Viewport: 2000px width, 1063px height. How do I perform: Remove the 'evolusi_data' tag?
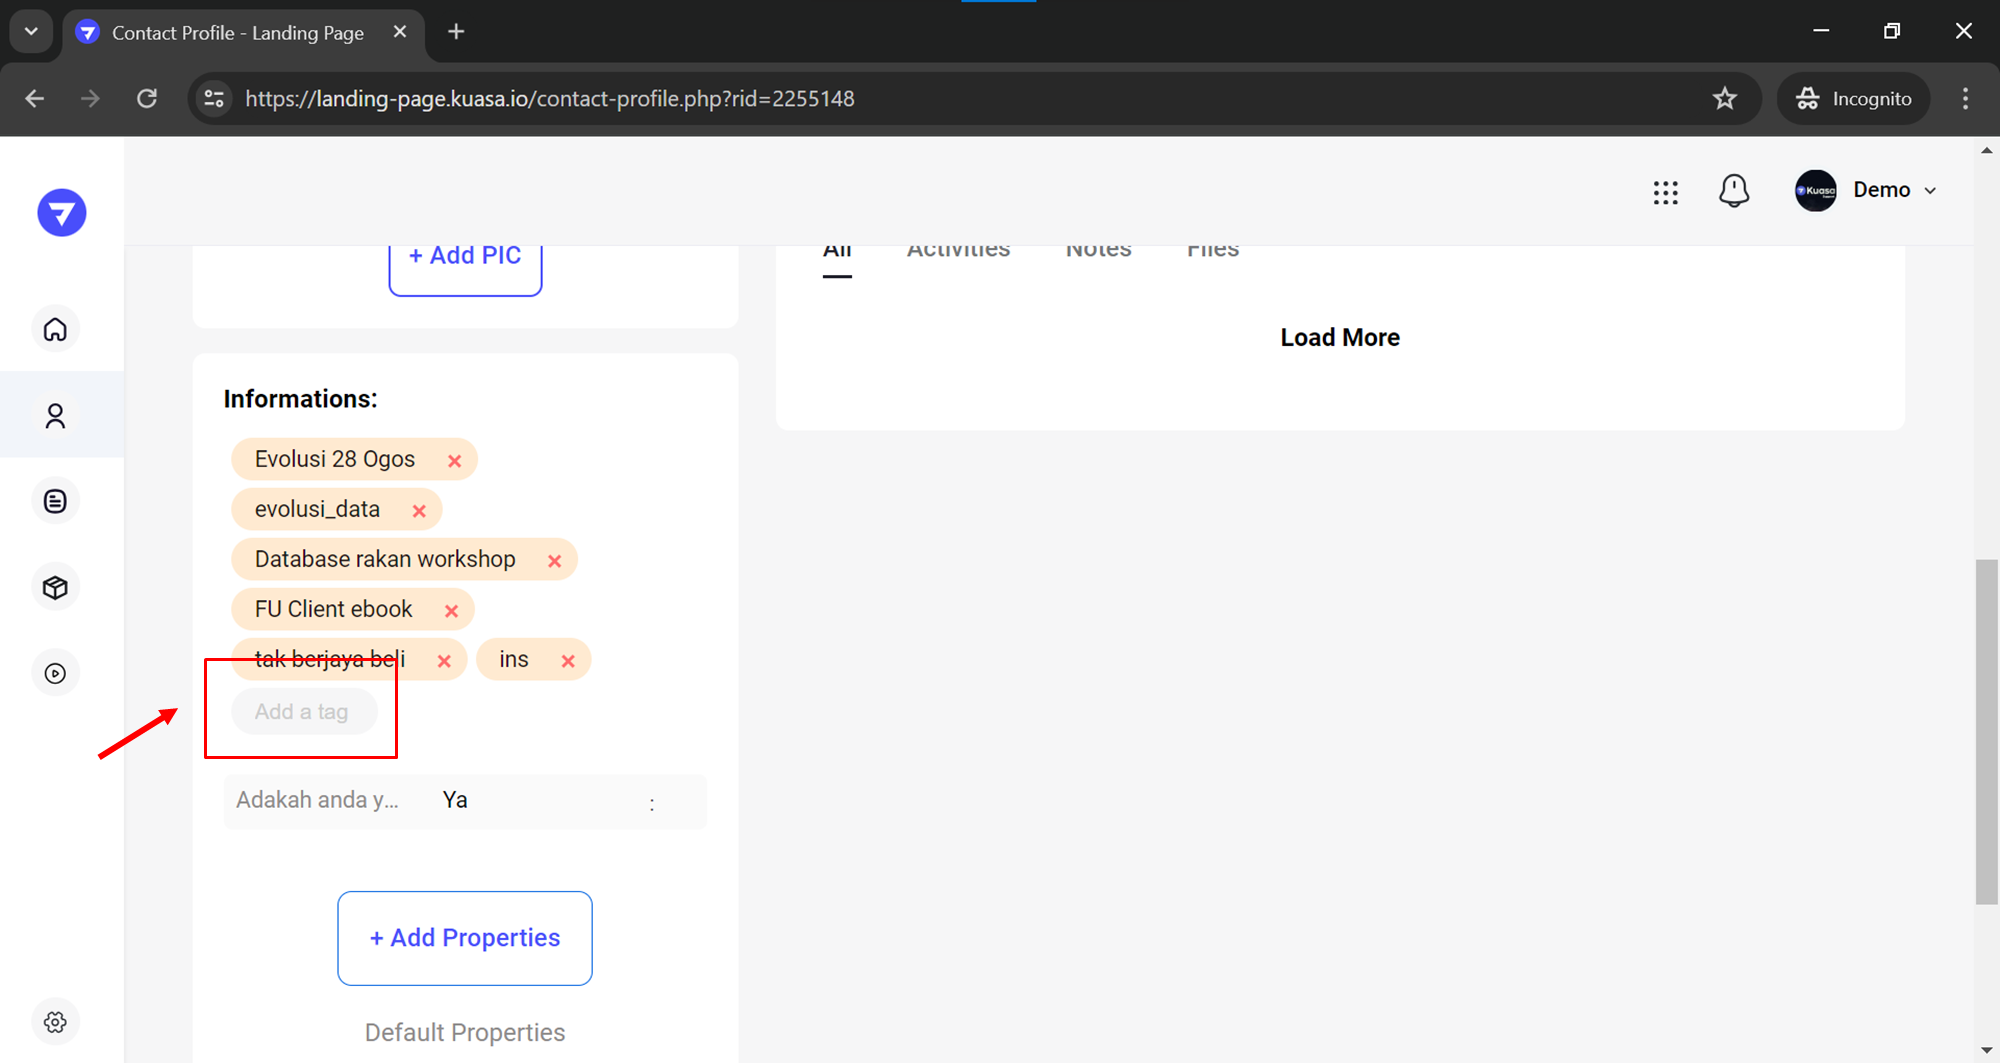point(419,511)
